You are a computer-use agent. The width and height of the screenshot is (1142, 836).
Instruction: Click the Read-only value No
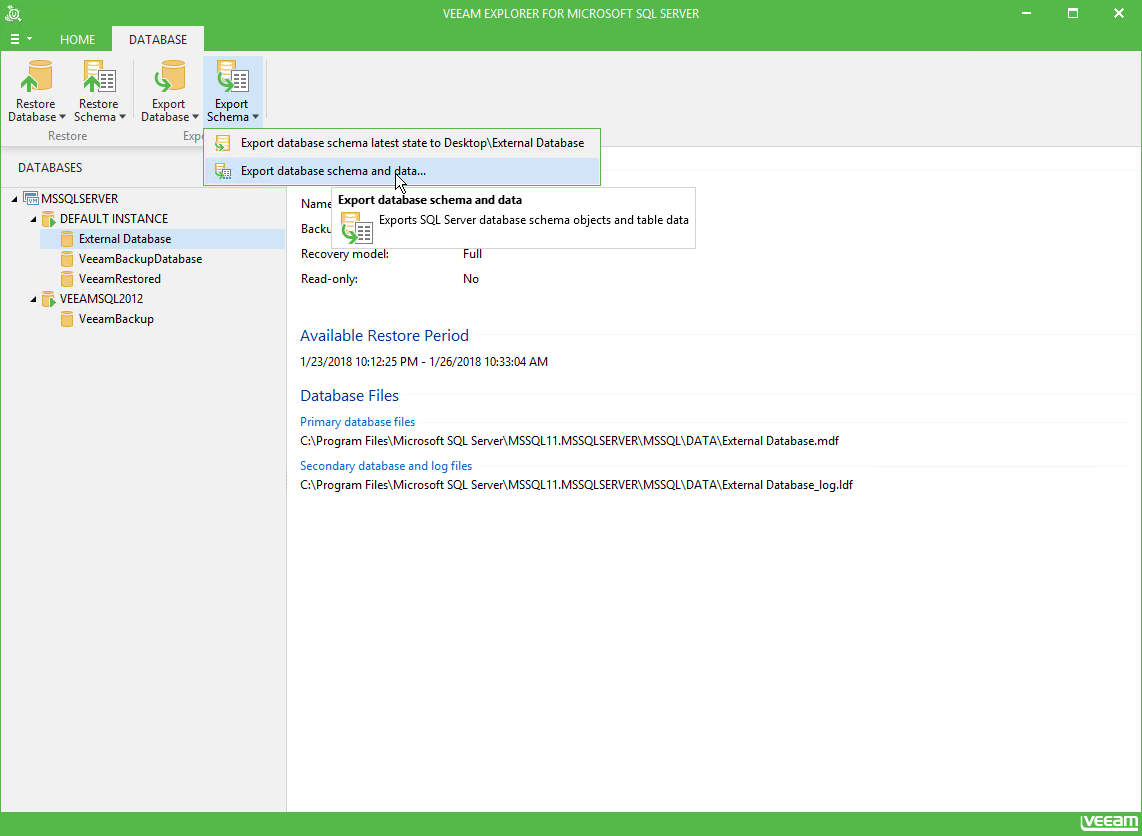pyautogui.click(x=470, y=280)
